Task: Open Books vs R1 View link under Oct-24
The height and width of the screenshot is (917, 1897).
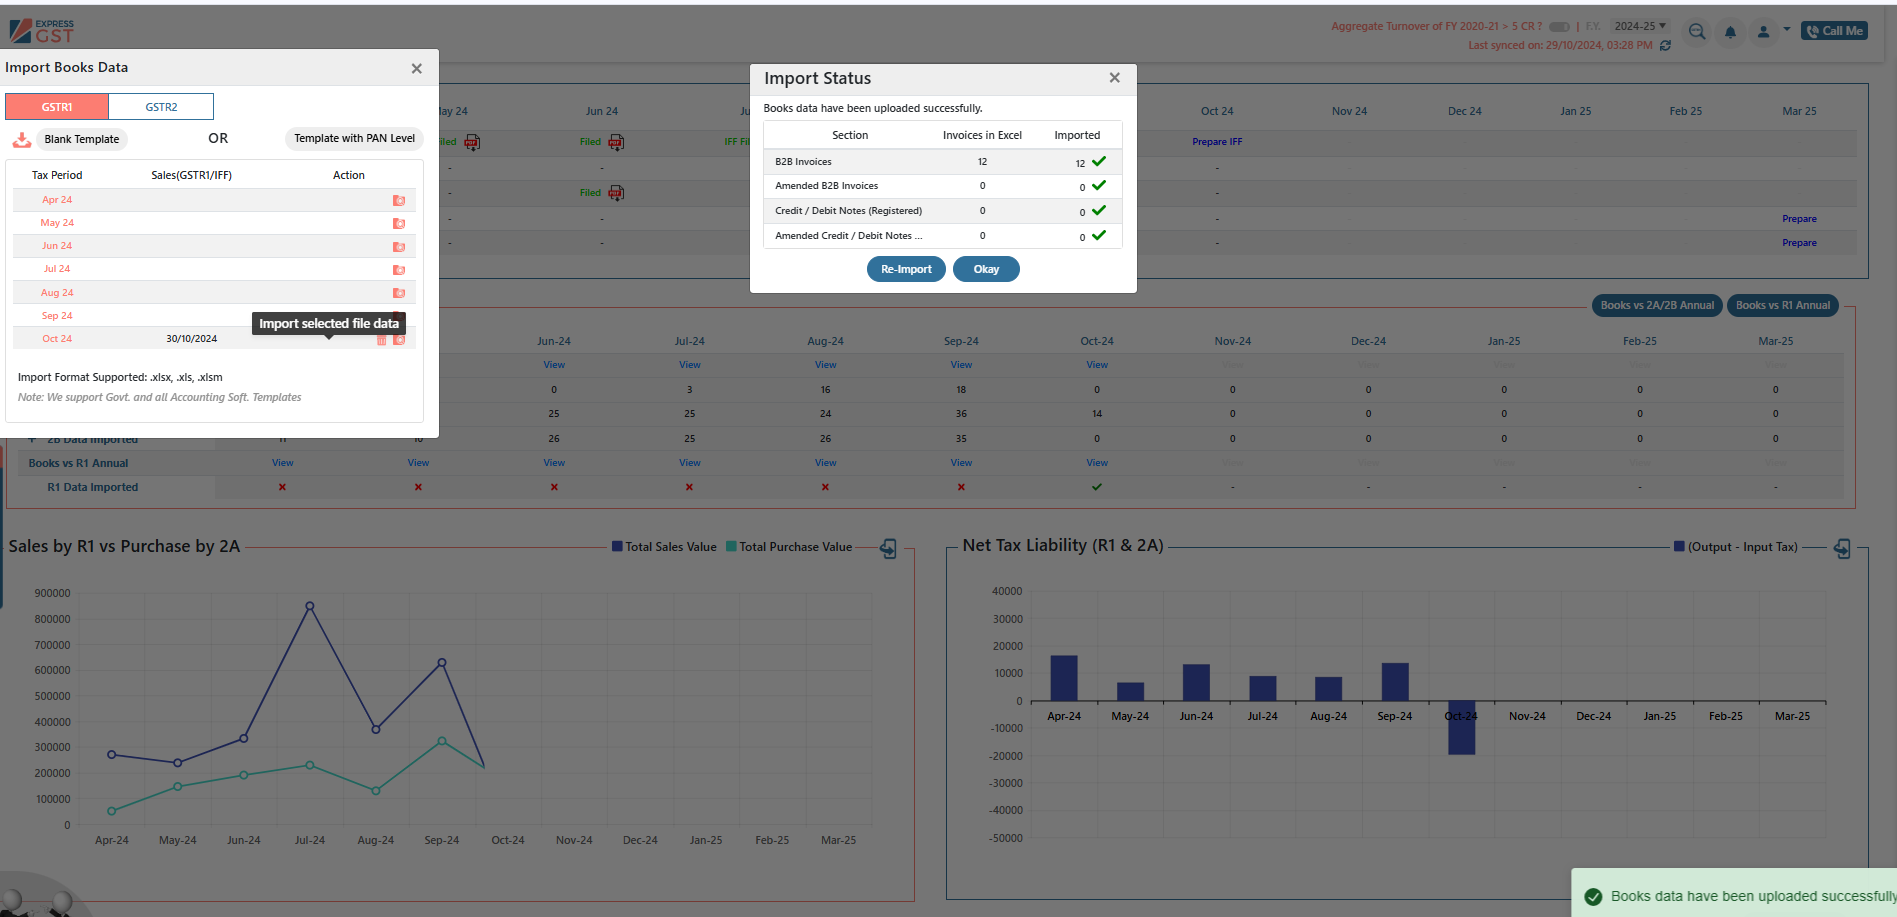Action: click(x=1097, y=463)
